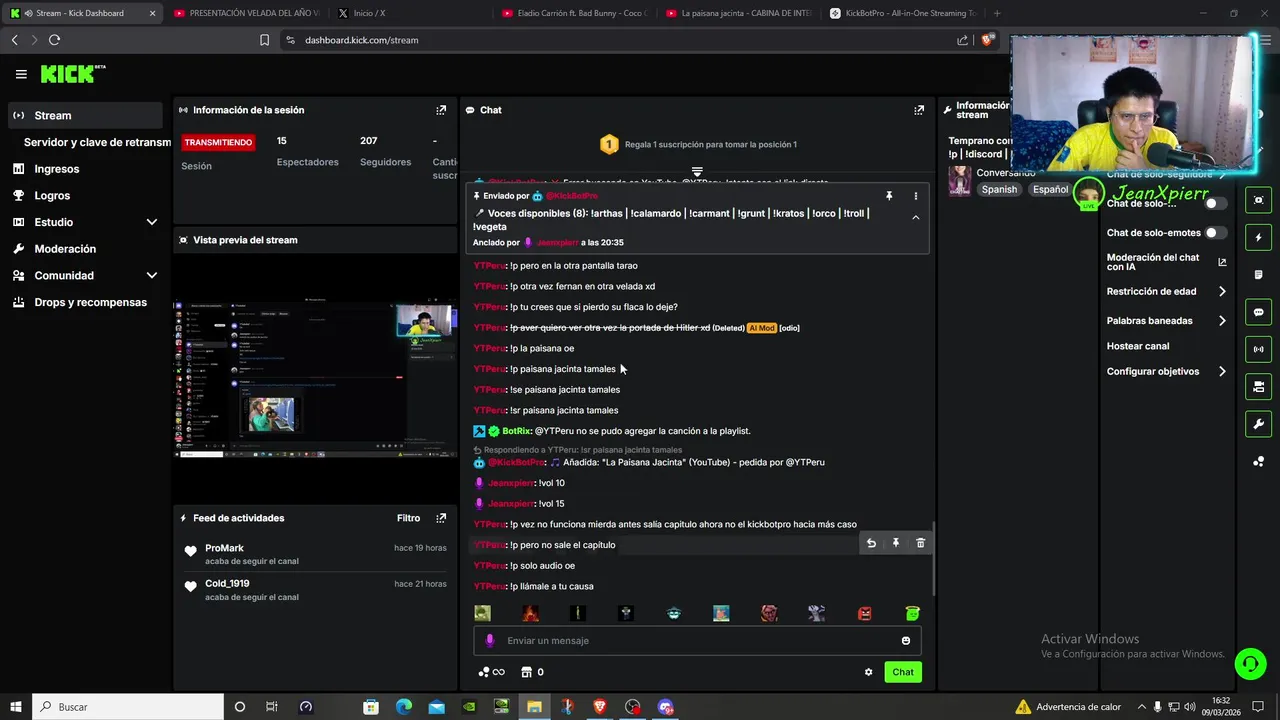Expand Configurar objetivos settings
This screenshot has height=720, width=1280.
[x=1166, y=371]
